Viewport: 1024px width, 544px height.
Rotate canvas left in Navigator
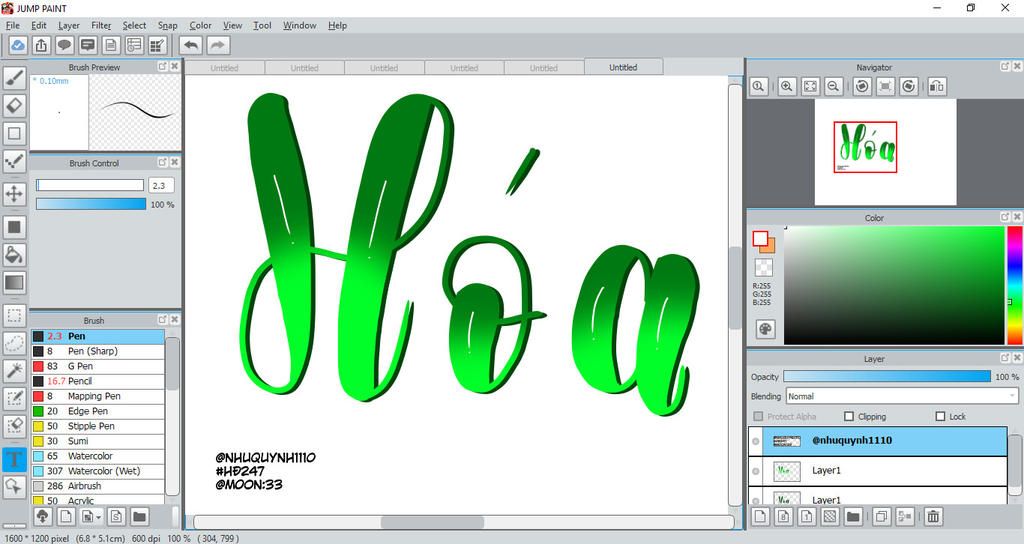862,86
